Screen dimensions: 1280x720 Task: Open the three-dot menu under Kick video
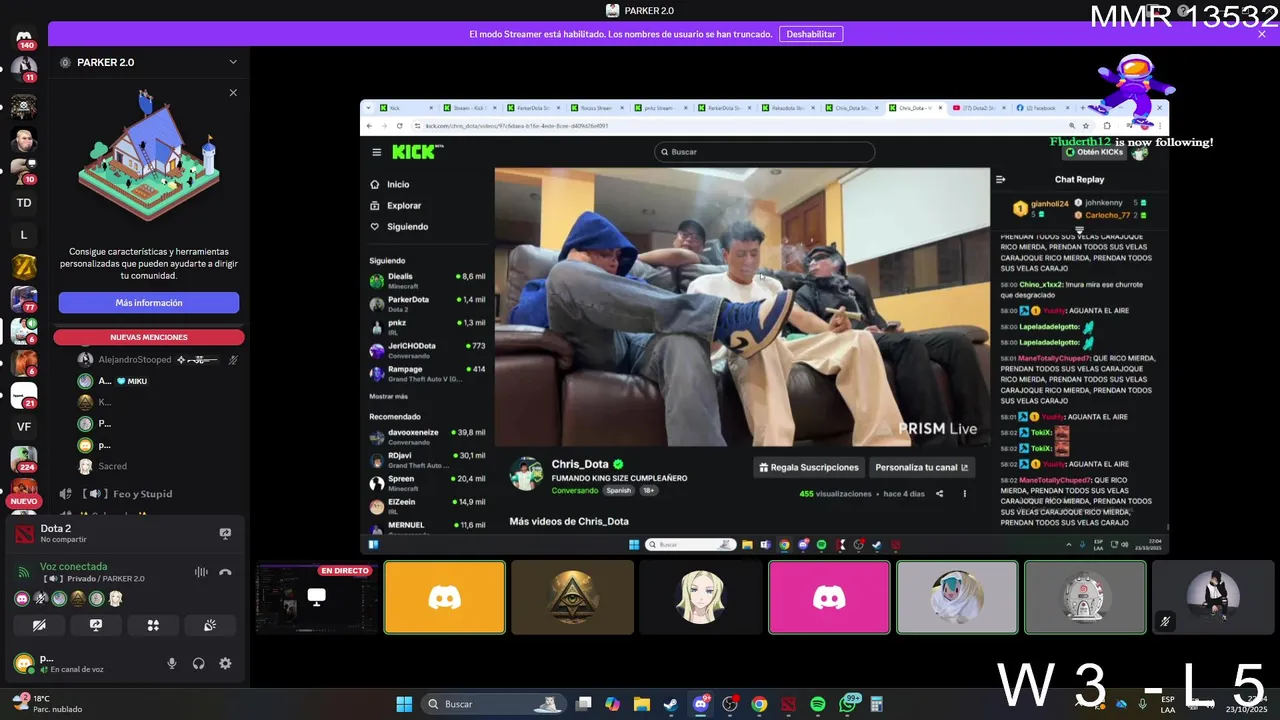click(964, 494)
